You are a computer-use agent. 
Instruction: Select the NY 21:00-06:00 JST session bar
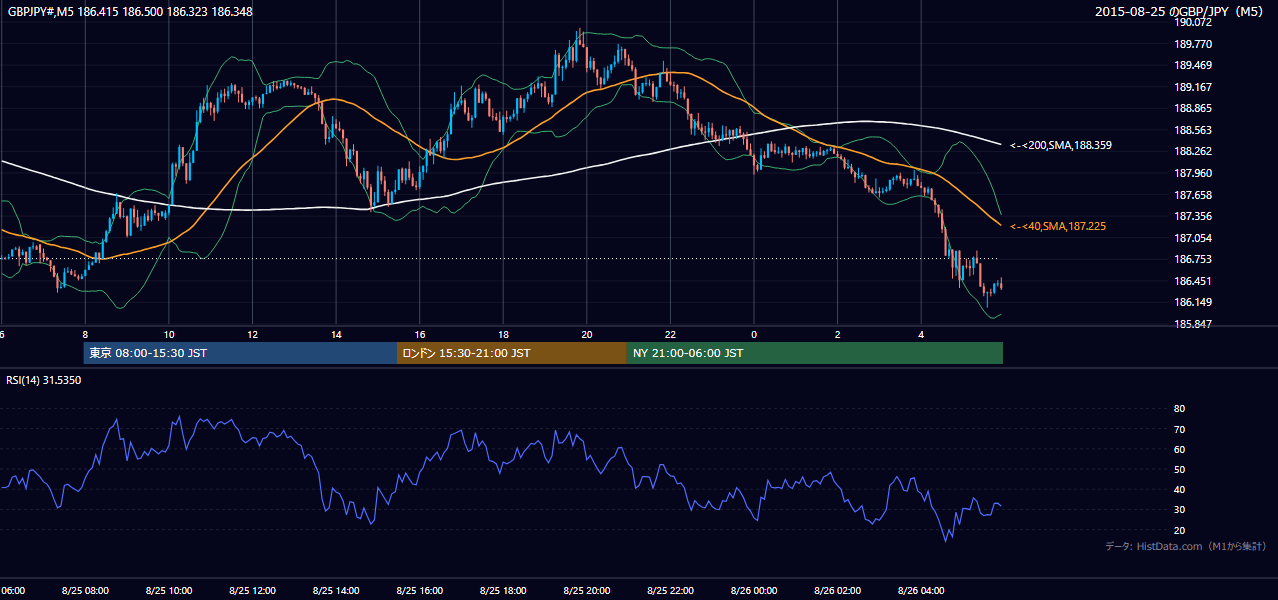point(815,353)
